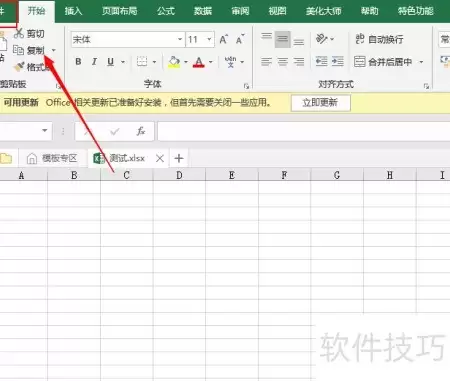Click the text orientation icon

[x=321, y=39]
